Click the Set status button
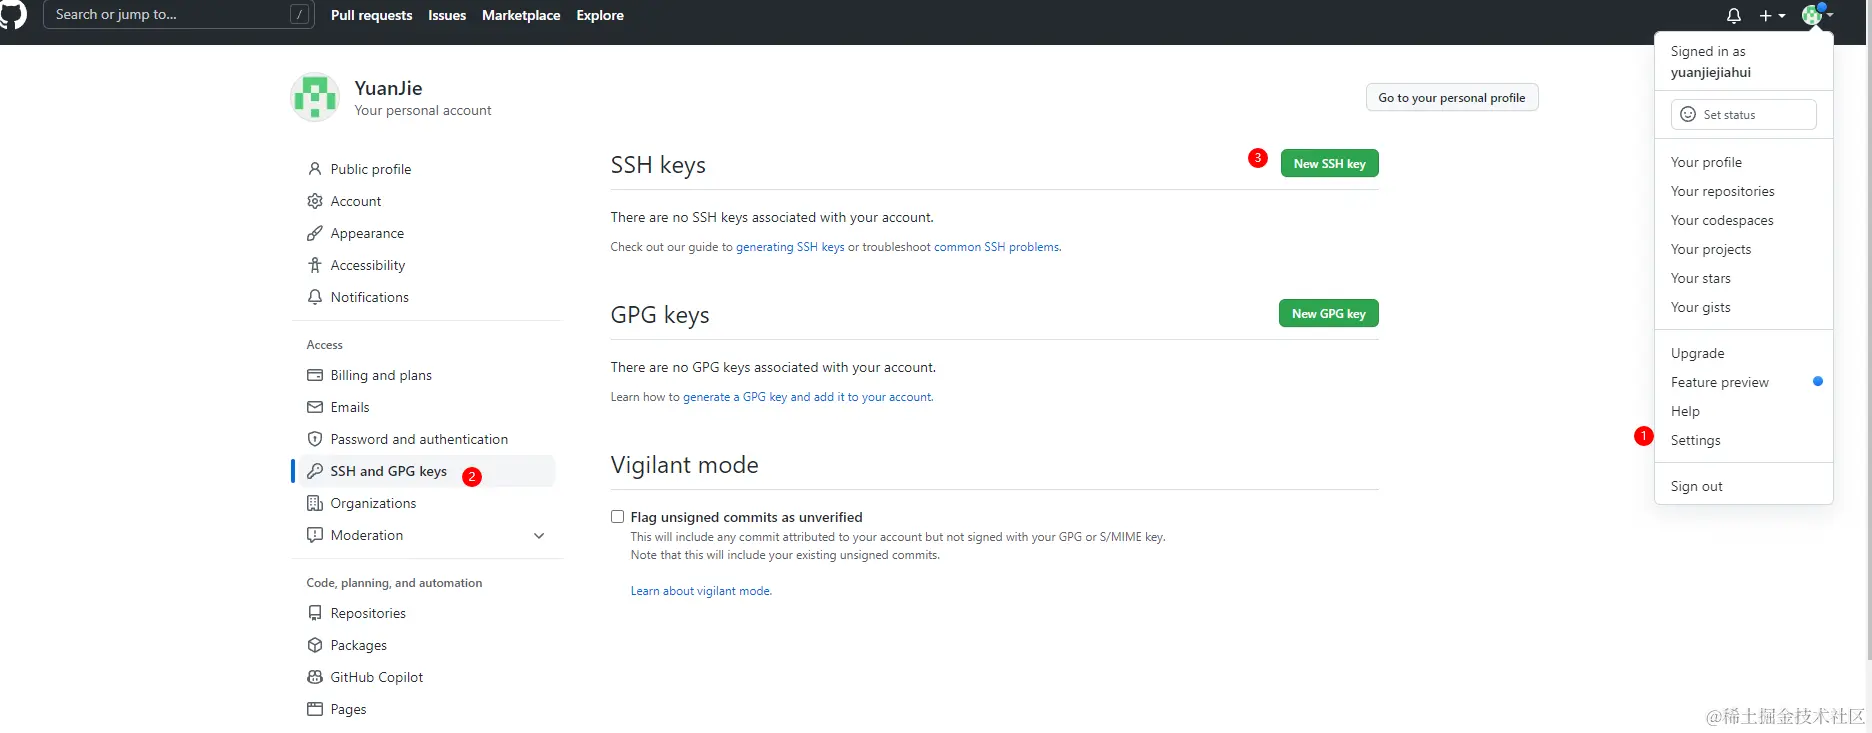 [1743, 114]
